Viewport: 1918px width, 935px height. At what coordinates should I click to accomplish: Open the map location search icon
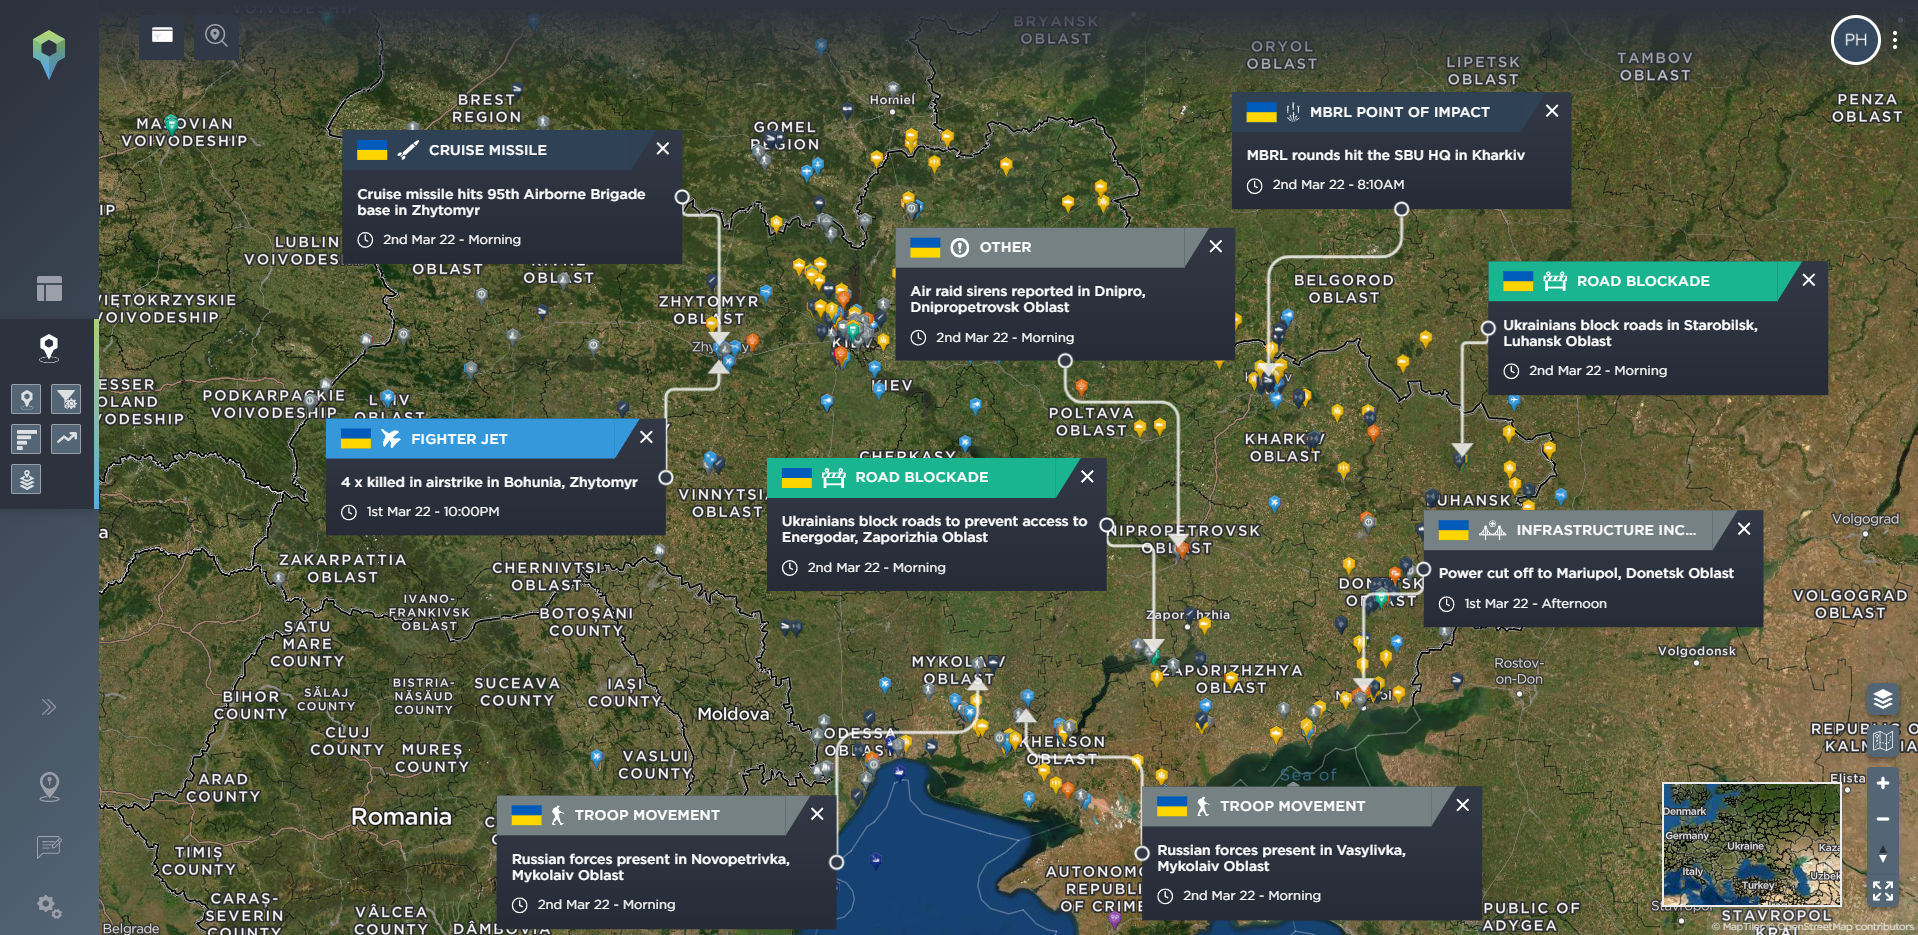pos(216,36)
